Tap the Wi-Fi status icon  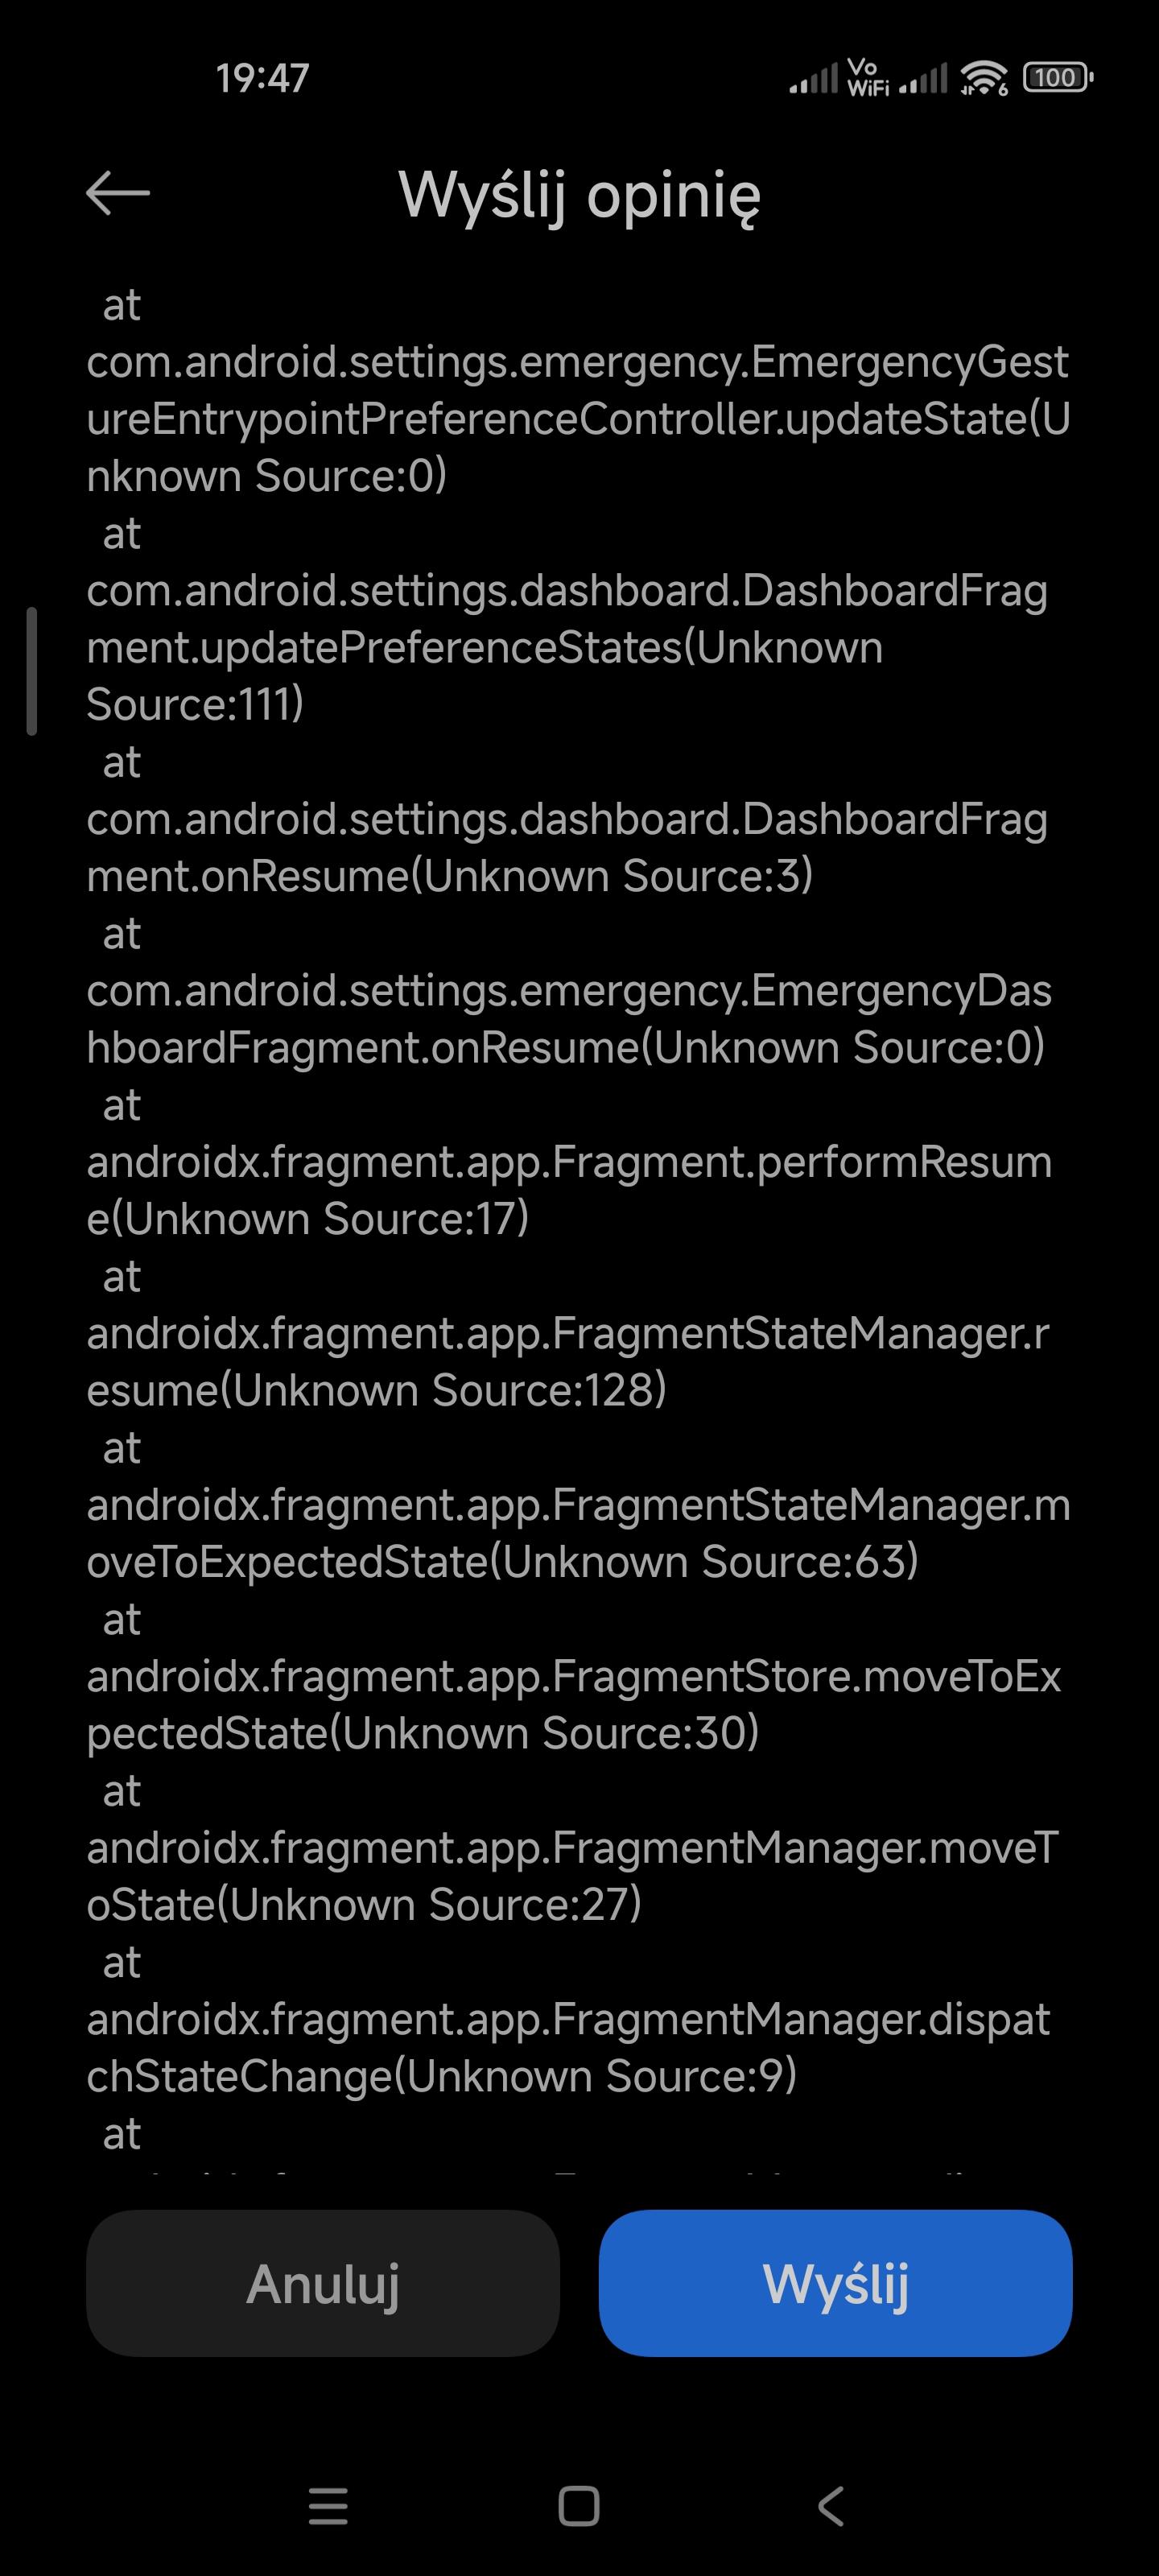[x=983, y=78]
